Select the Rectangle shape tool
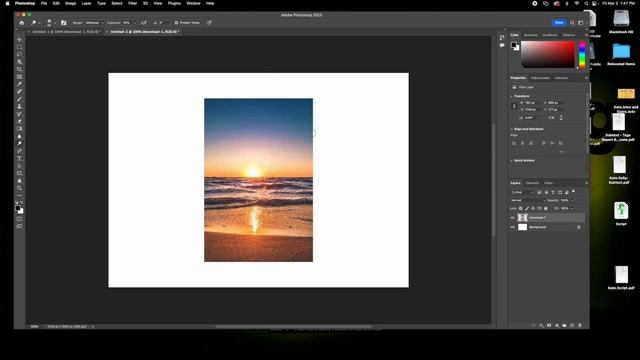The image size is (640, 360). (20, 173)
